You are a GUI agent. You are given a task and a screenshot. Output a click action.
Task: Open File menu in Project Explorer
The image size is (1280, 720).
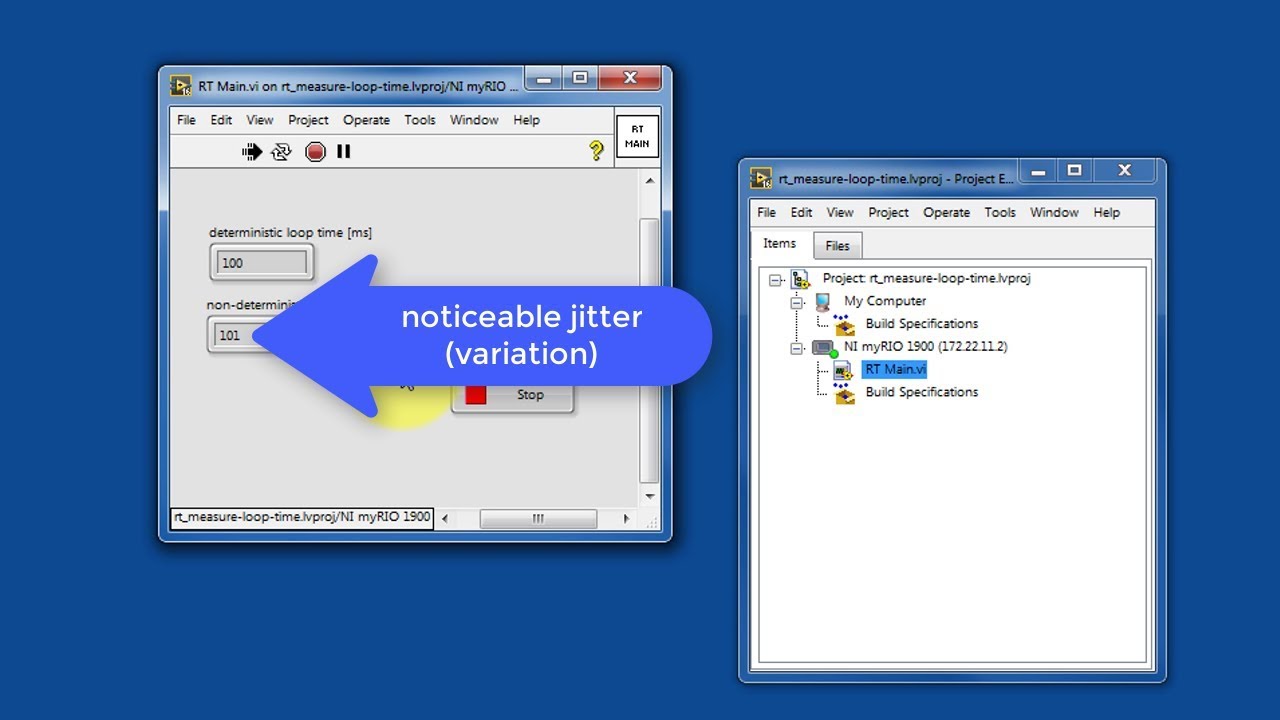coord(766,212)
